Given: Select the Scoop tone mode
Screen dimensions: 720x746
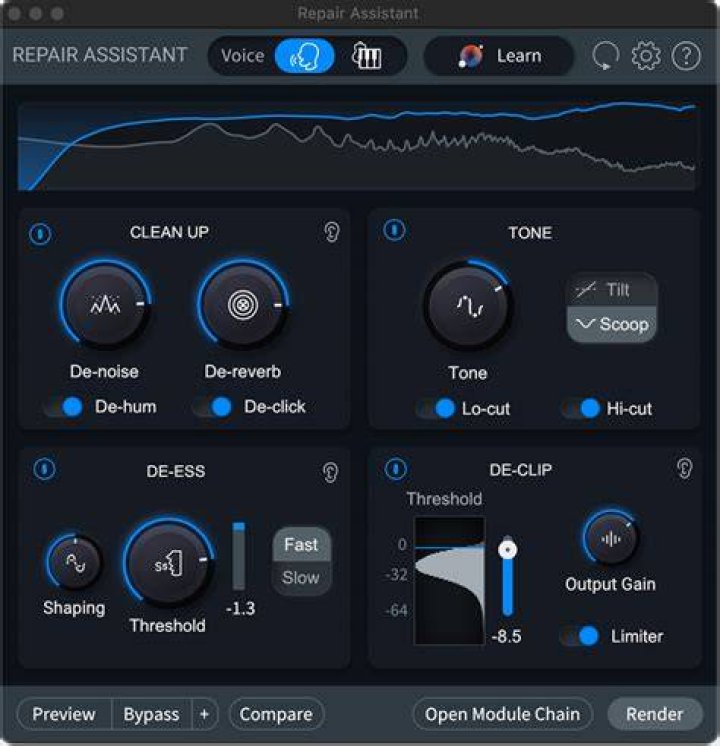Looking at the screenshot, I should [x=612, y=324].
